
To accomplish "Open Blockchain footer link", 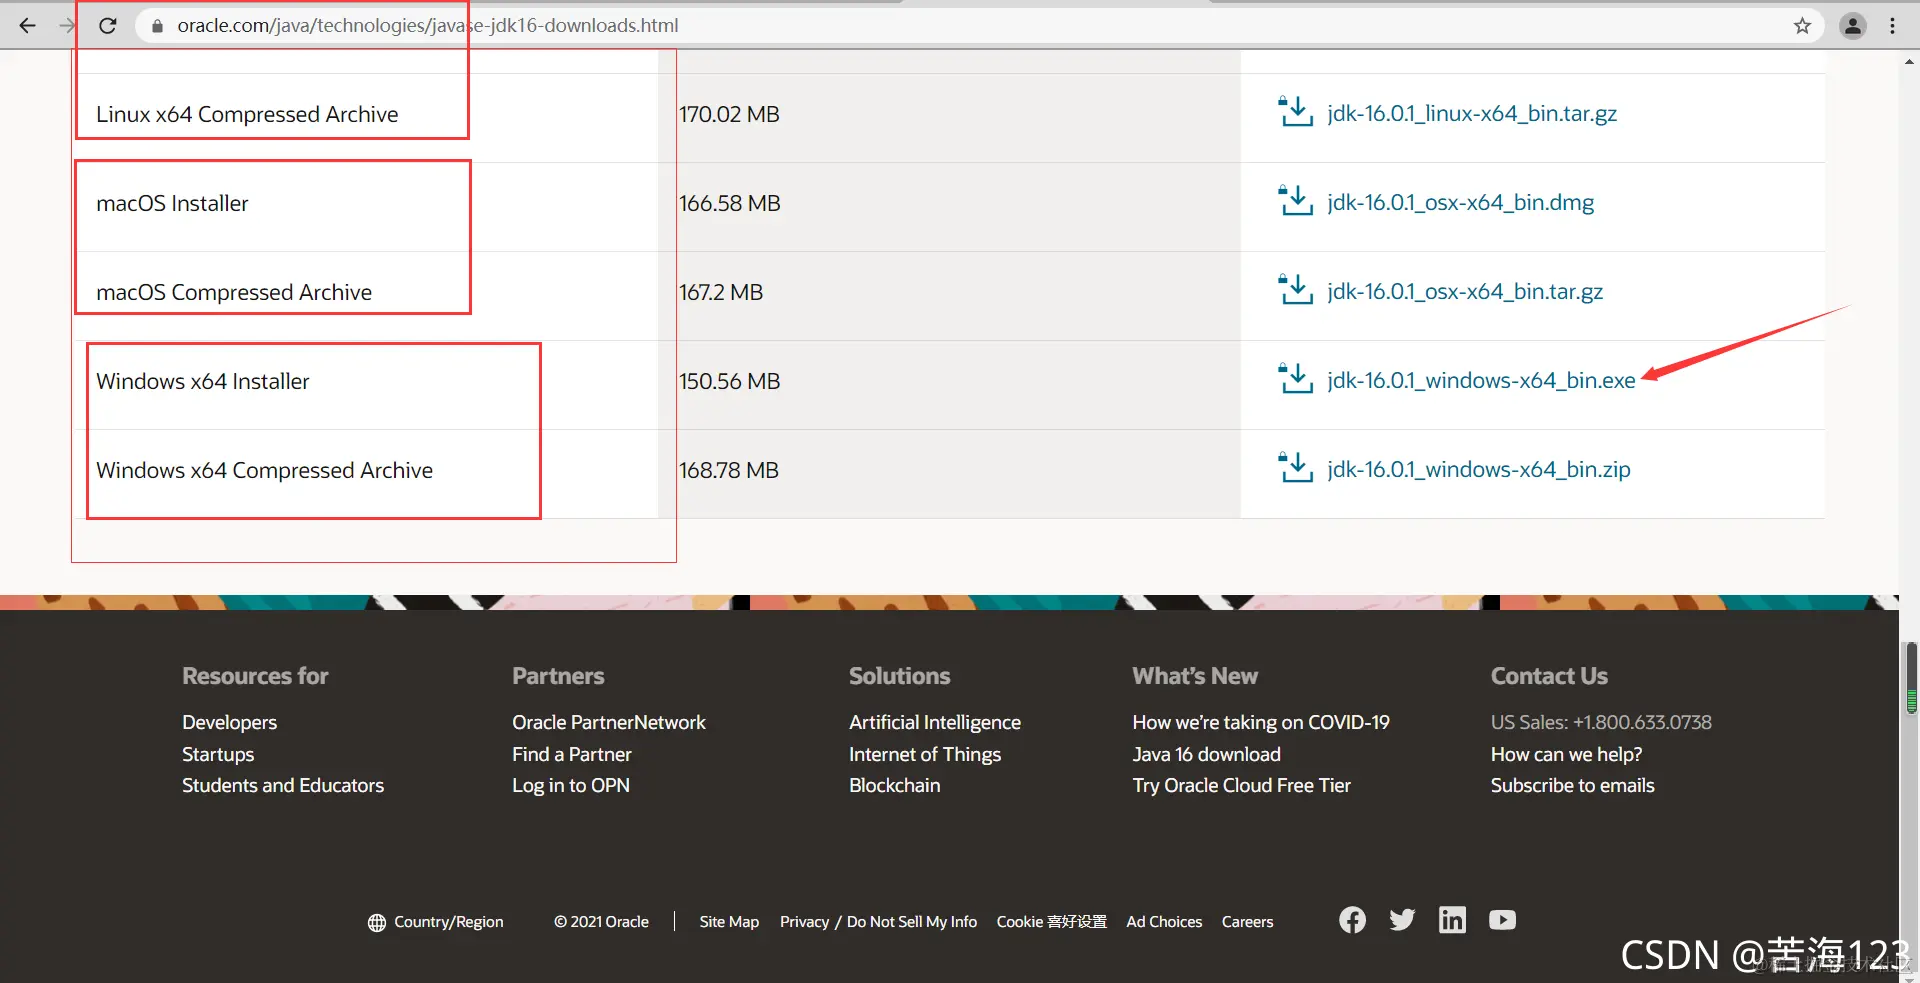I will (895, 785).
